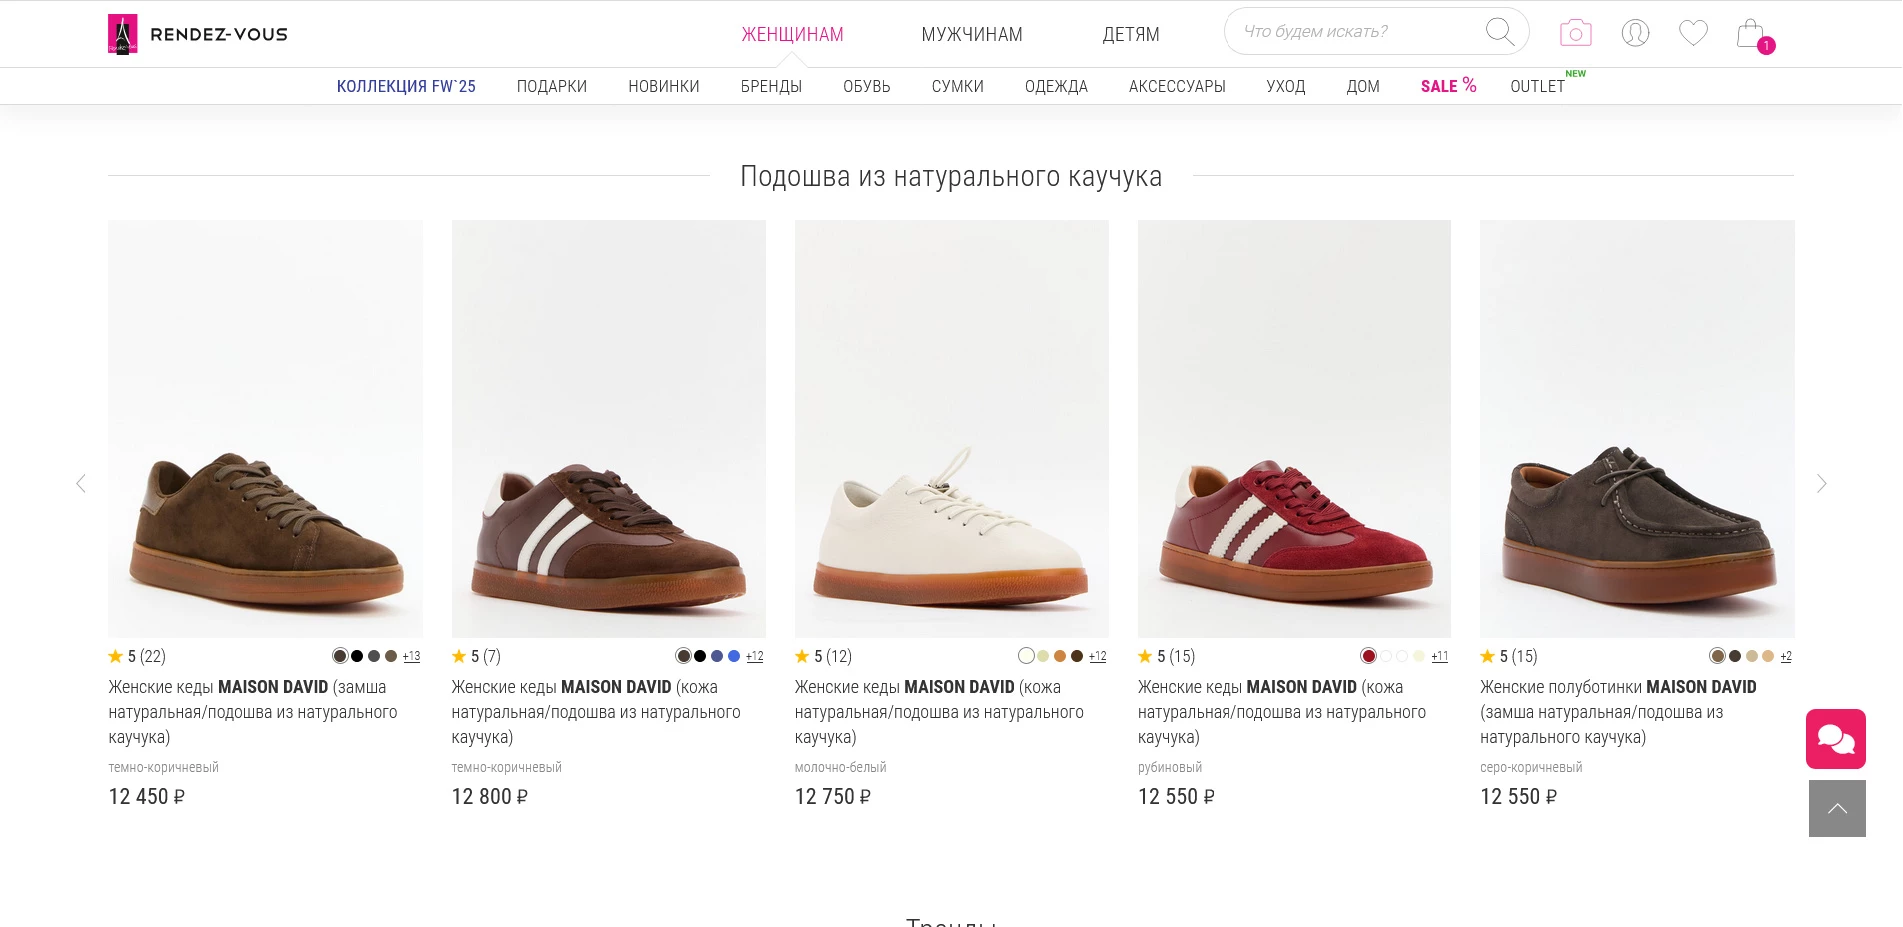The image size is (1903, 927).
Task: Click the search magnifier icon
Action: pyautogui.click(x=1499, y=31)
